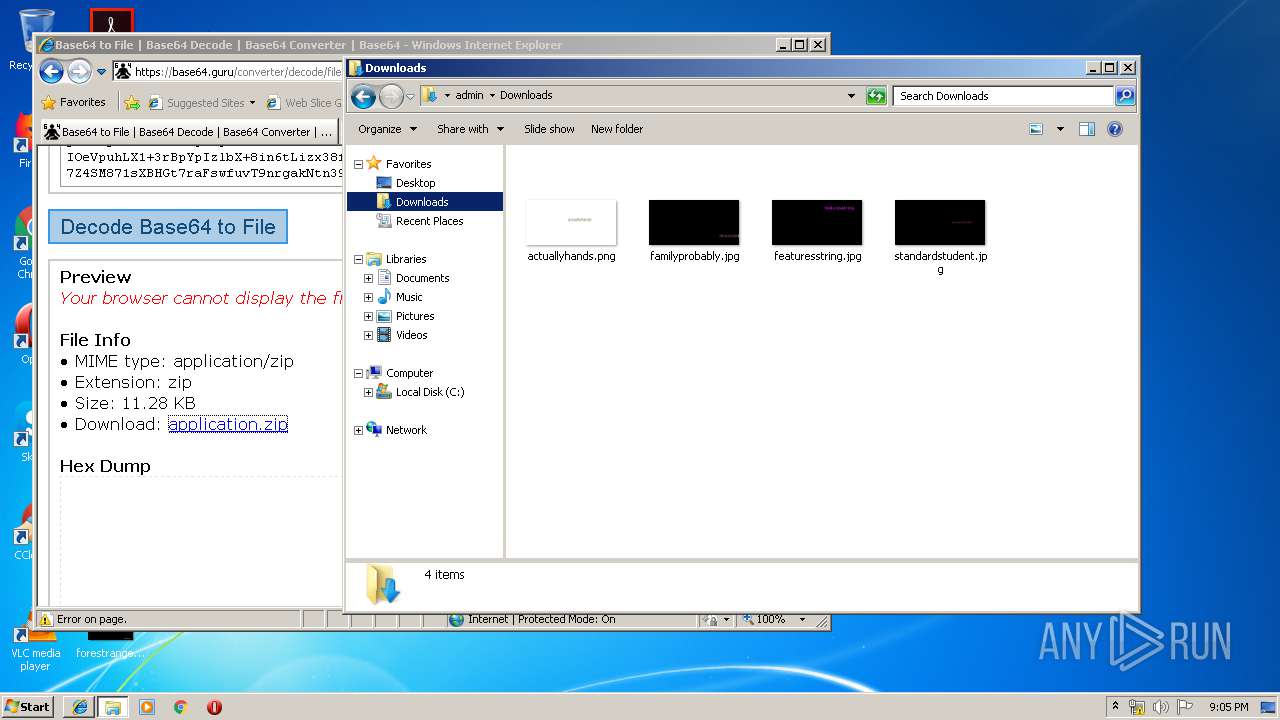Click Forward arrow in Internet Explorer
1280x720 pixels.
coord(79,71)
